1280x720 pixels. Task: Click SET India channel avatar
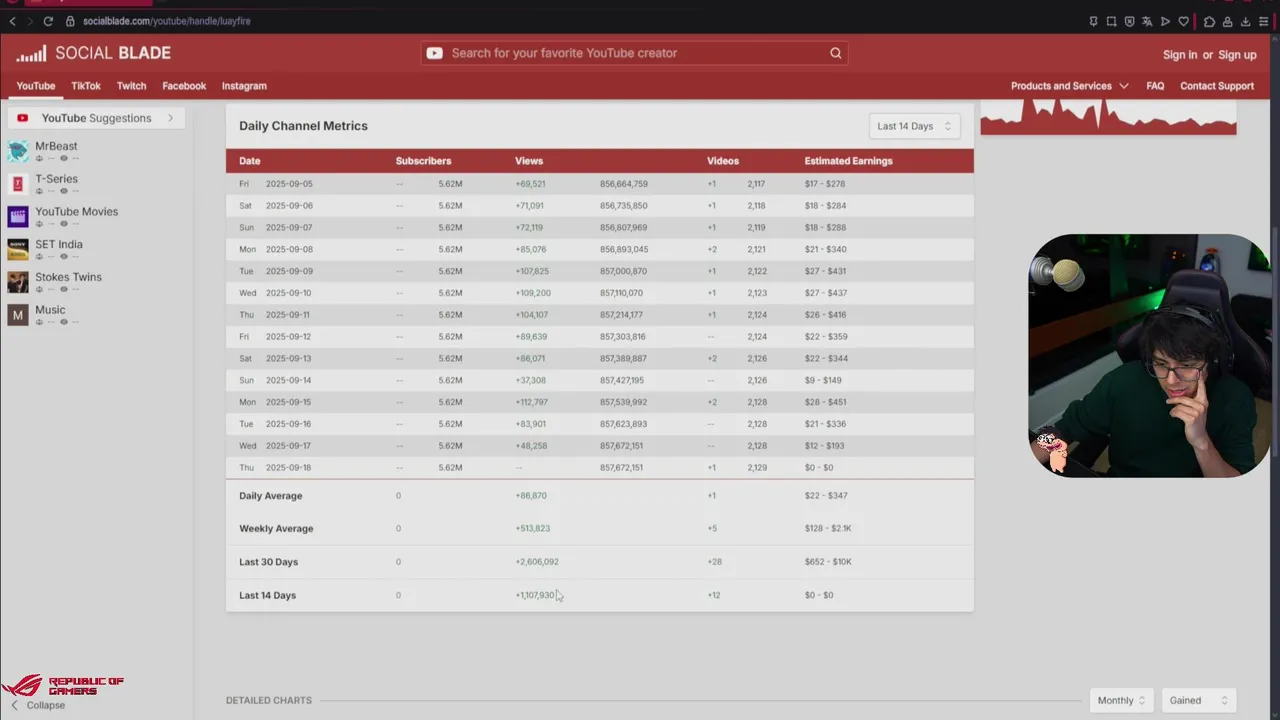pyautogui.click(x=18, y=250)
